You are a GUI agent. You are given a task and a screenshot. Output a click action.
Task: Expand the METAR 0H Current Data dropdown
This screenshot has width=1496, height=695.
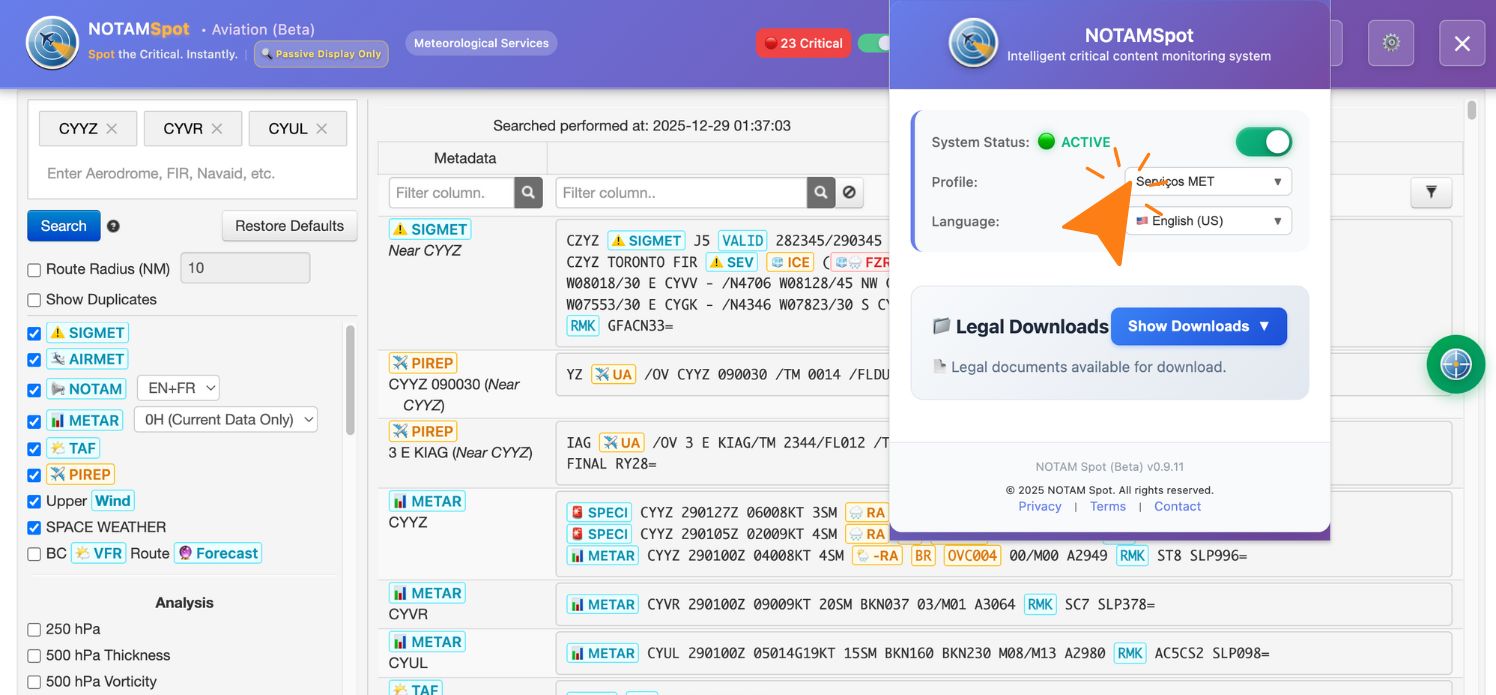(x=227, y=420)
